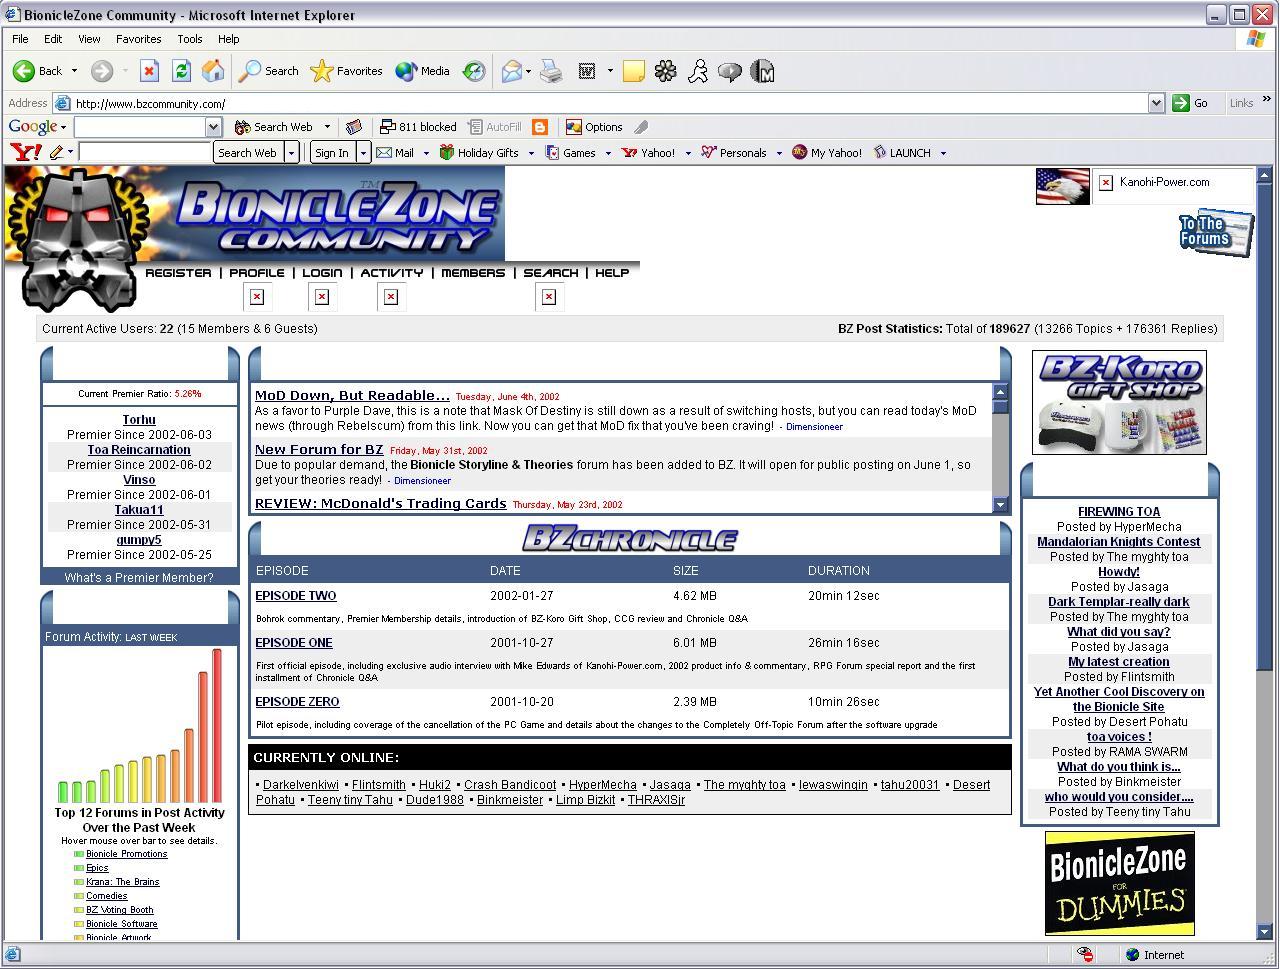This screenshot has height=969, width=1280.
Task: Open the Tools menu
Action: click(x=189, y=39)
